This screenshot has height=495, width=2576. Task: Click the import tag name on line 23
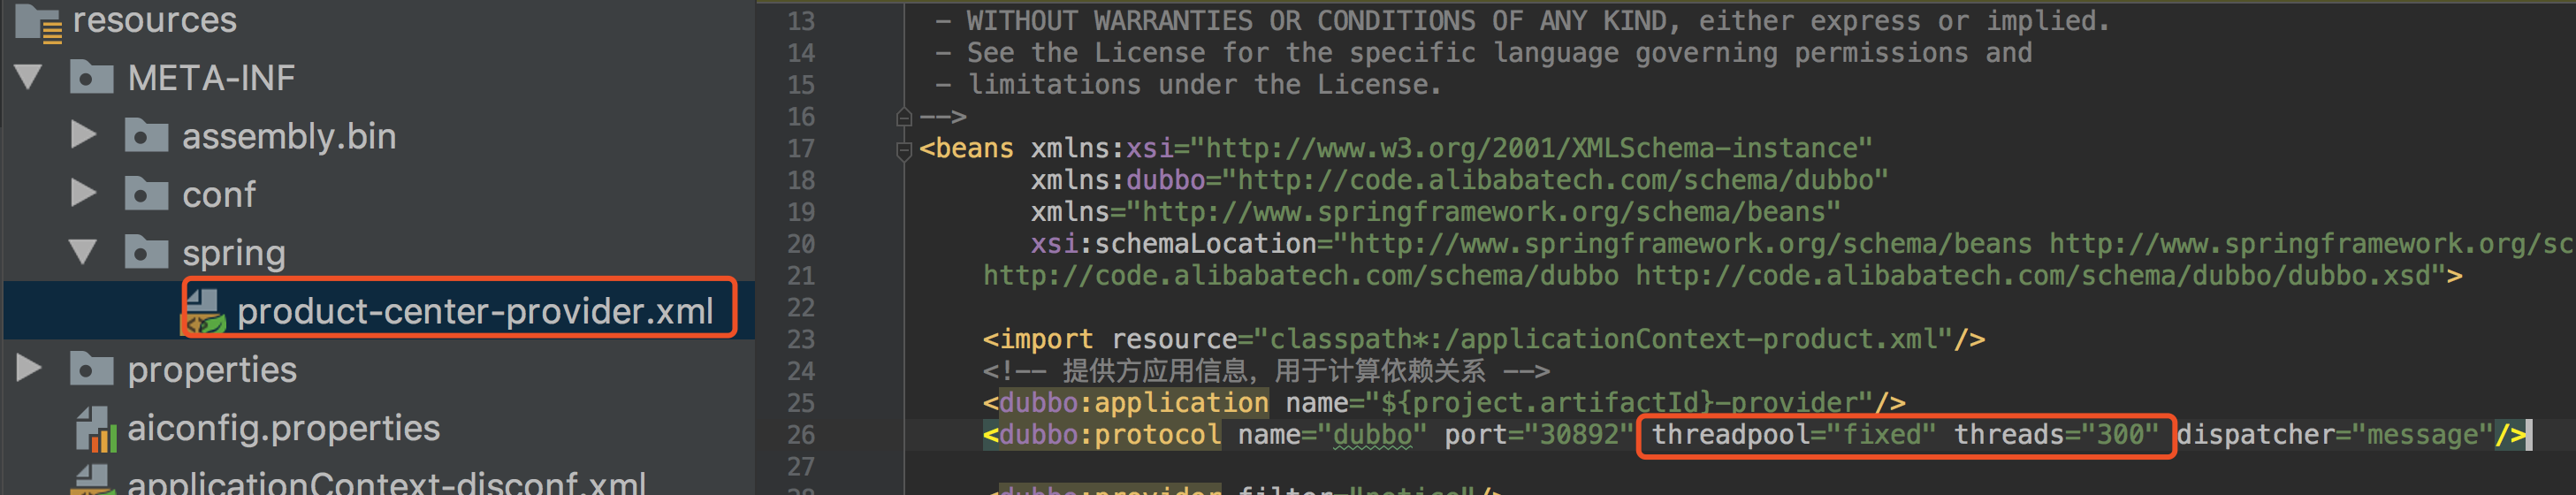point(1046,340)
